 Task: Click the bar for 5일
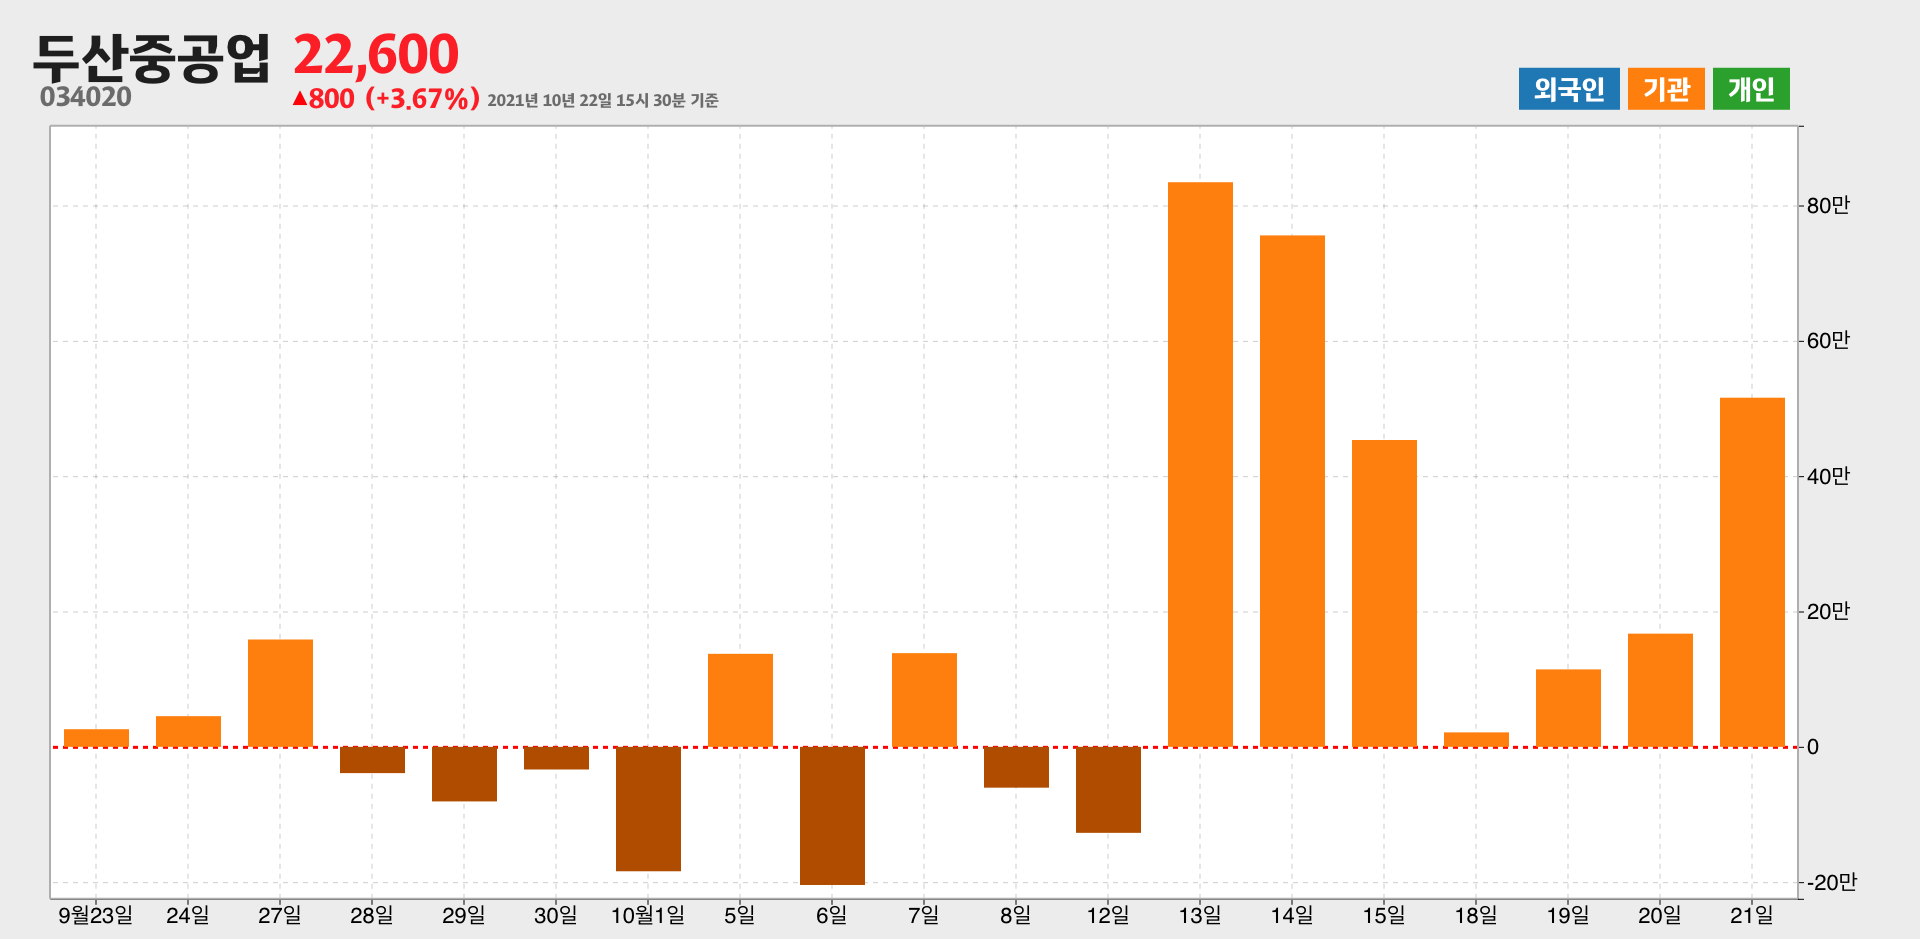[x=740, y=700]
